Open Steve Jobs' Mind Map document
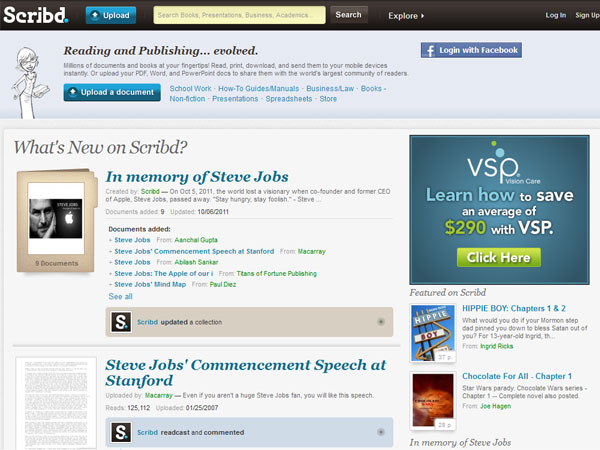This screenshot has height=450, width=600. pos(150,284)
